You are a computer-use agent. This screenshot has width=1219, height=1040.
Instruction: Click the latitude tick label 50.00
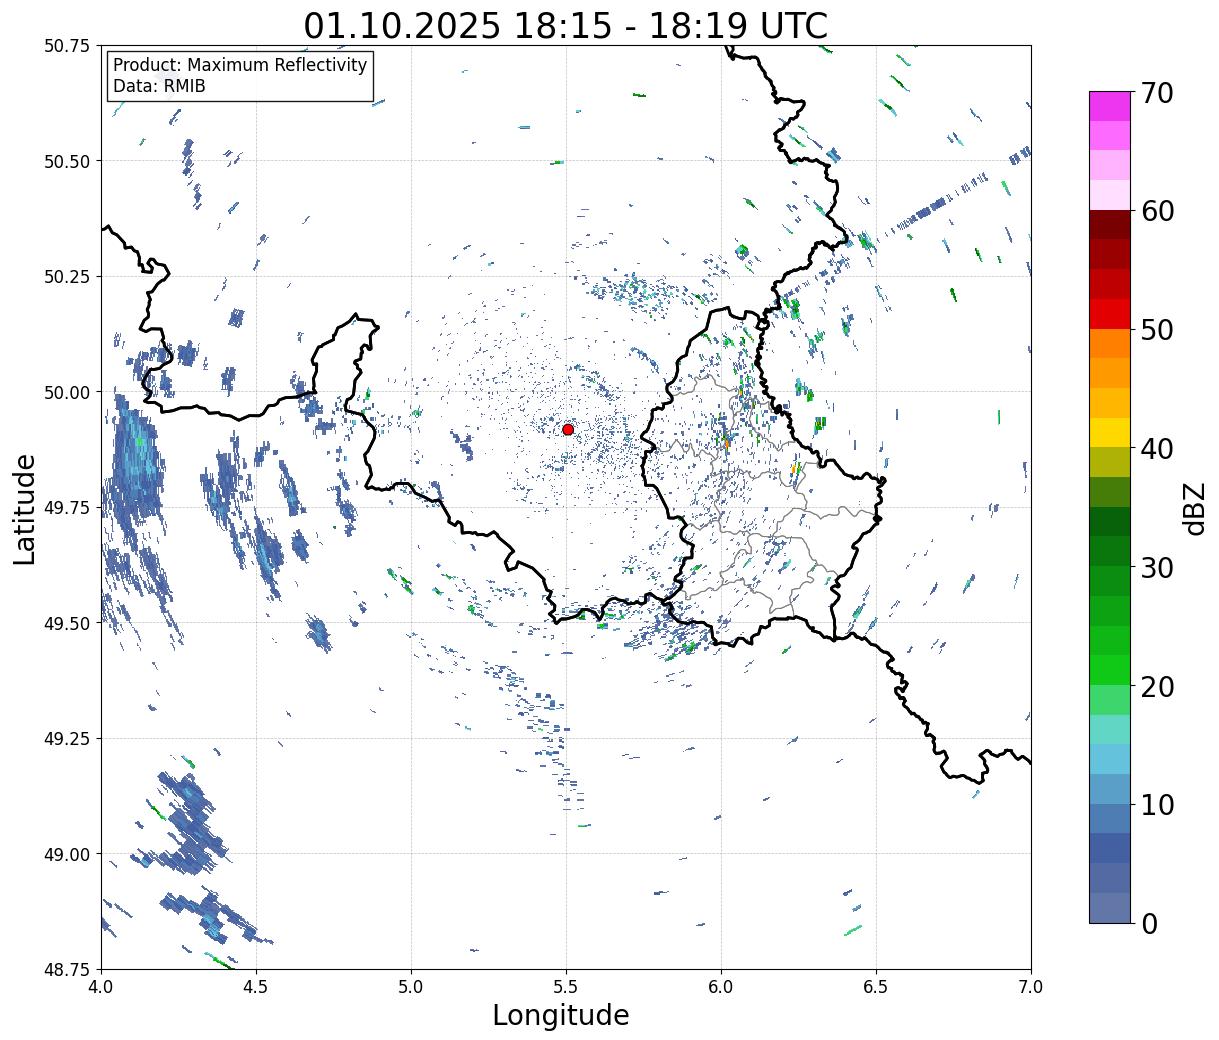coord(67,392)
